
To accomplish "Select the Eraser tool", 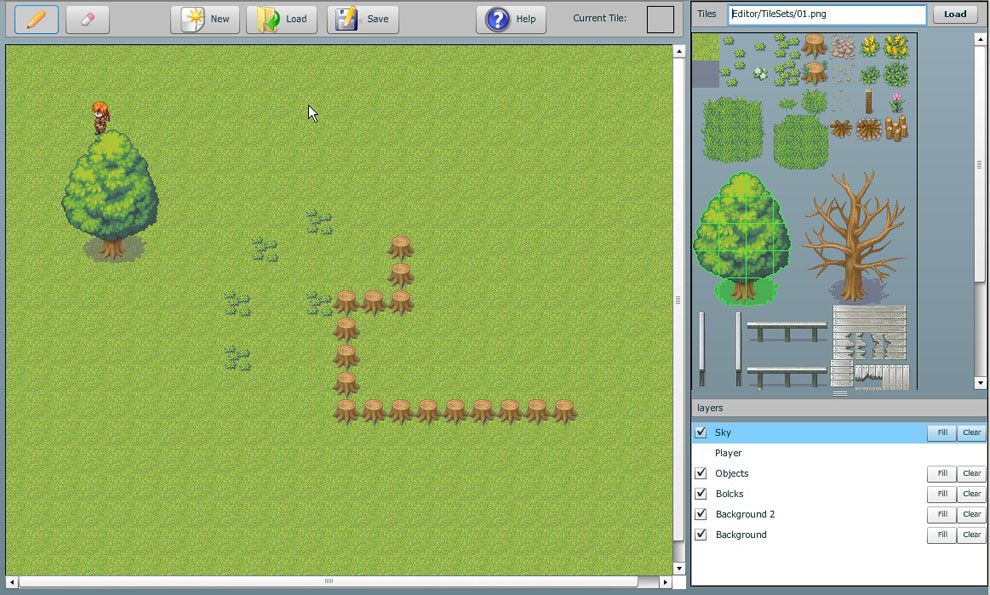I will [x=87, y=19].
